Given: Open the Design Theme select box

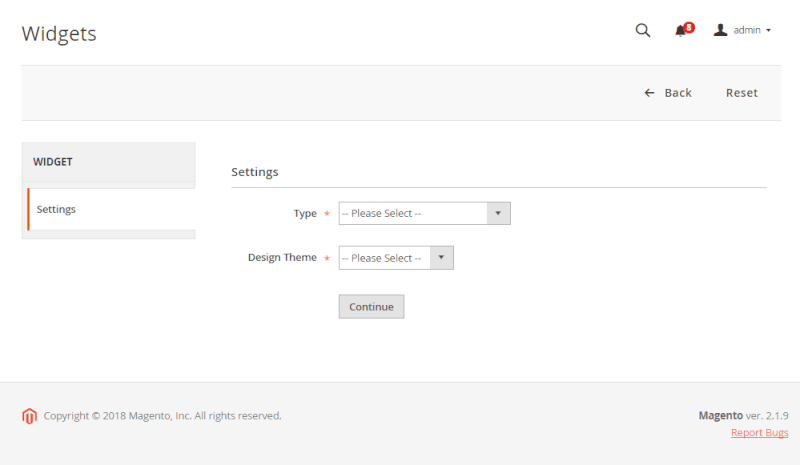Looking at the screenshot, I should click(396, 258).
